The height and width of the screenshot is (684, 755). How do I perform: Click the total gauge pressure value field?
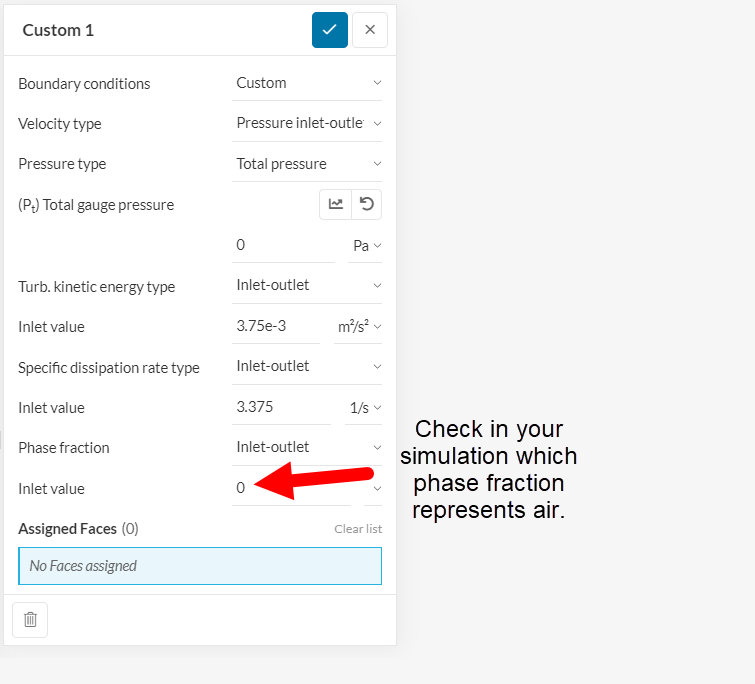coord(284,245)
